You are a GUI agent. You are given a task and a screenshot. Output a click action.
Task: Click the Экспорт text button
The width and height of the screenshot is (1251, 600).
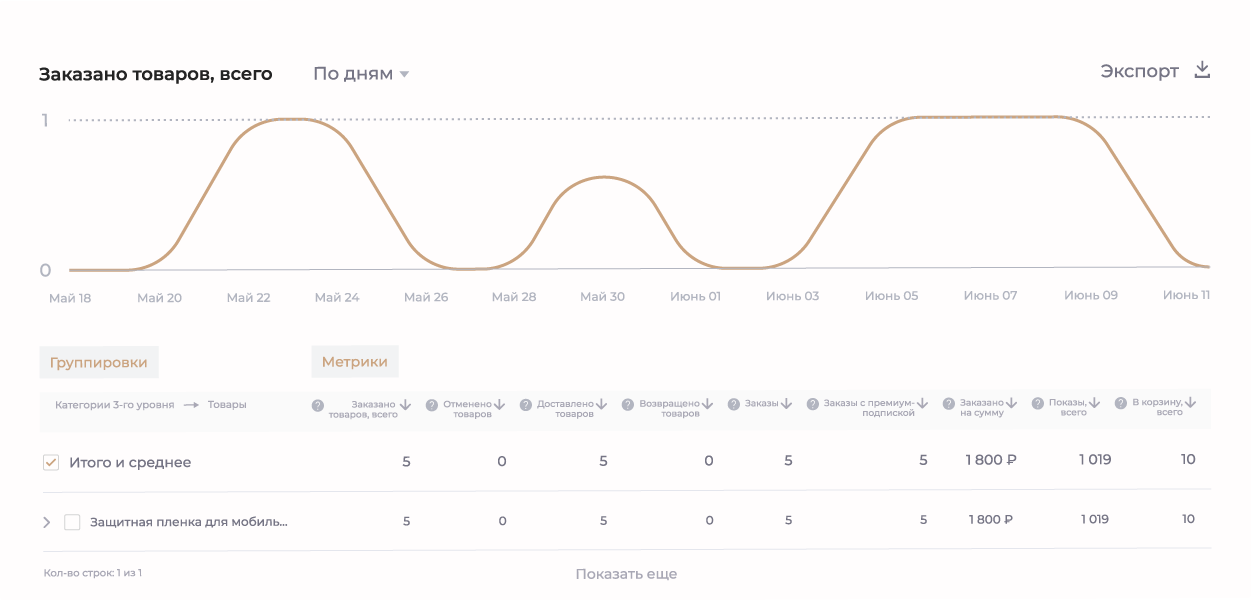pos(1139,71)
